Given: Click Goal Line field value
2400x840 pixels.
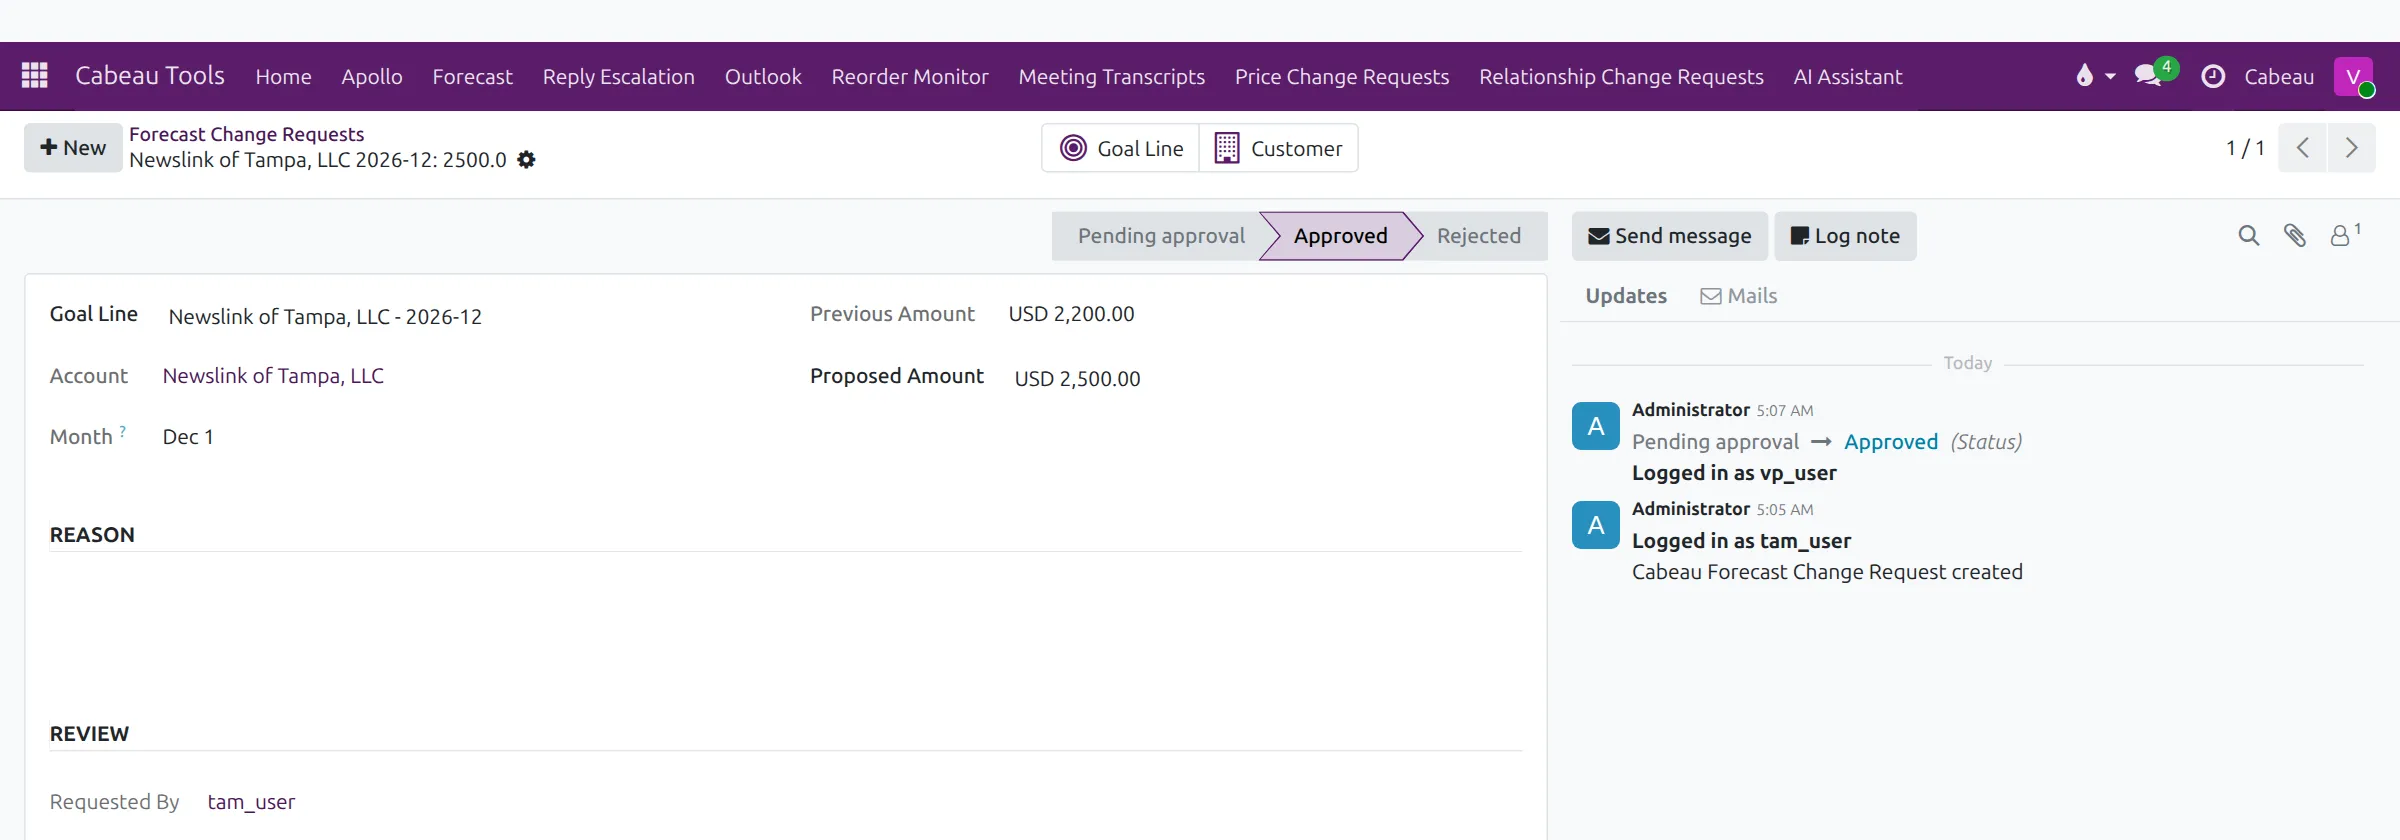Looking at the screenshot, I should (325, 317).
